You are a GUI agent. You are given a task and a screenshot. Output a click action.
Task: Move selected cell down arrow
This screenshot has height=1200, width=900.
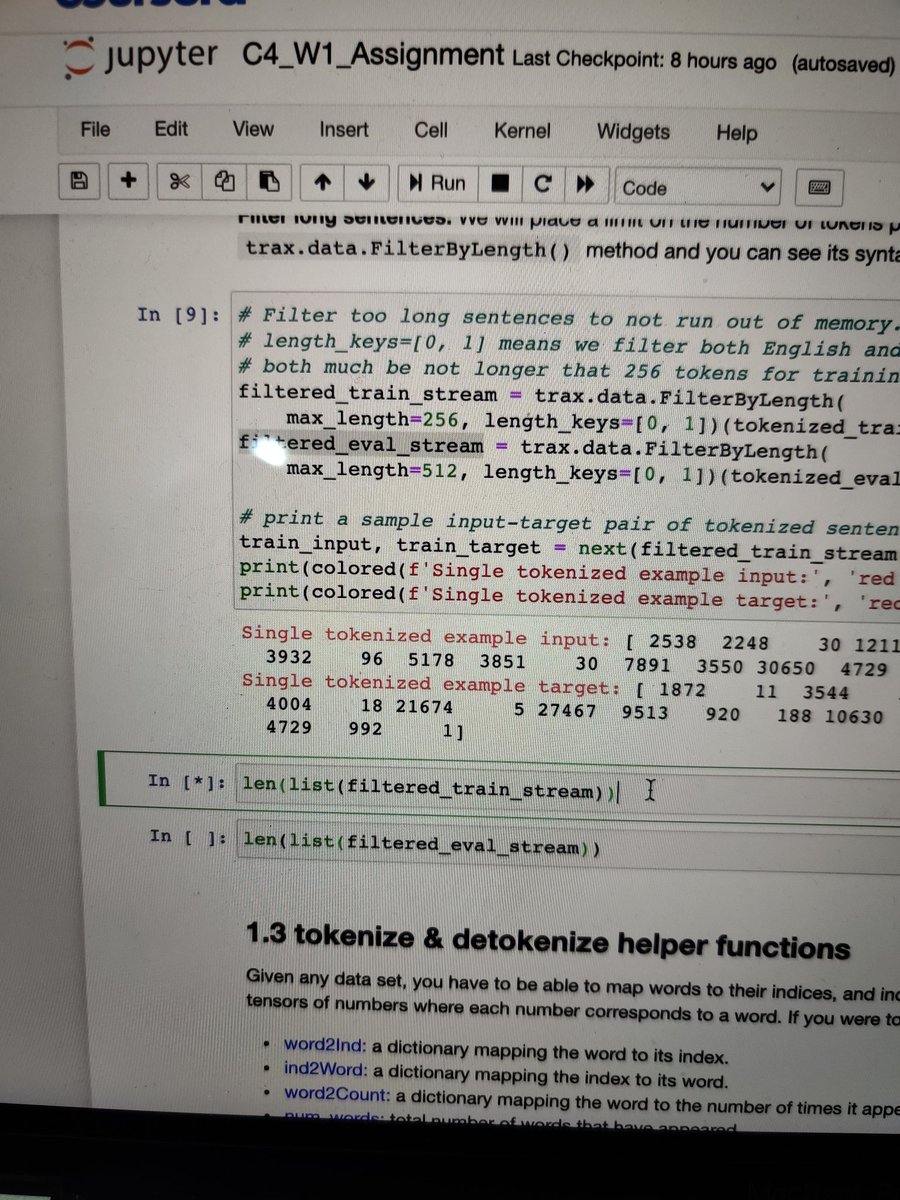(x=367, y=184)
